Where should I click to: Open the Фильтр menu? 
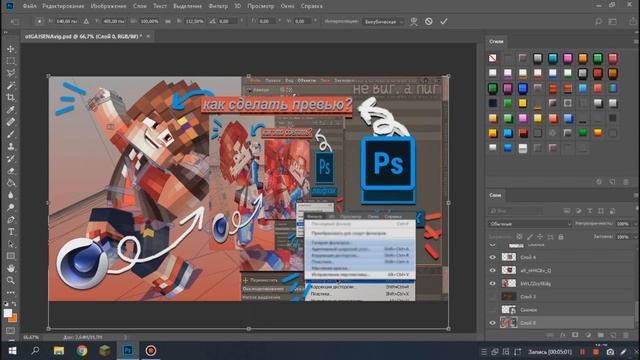(218, 6)
